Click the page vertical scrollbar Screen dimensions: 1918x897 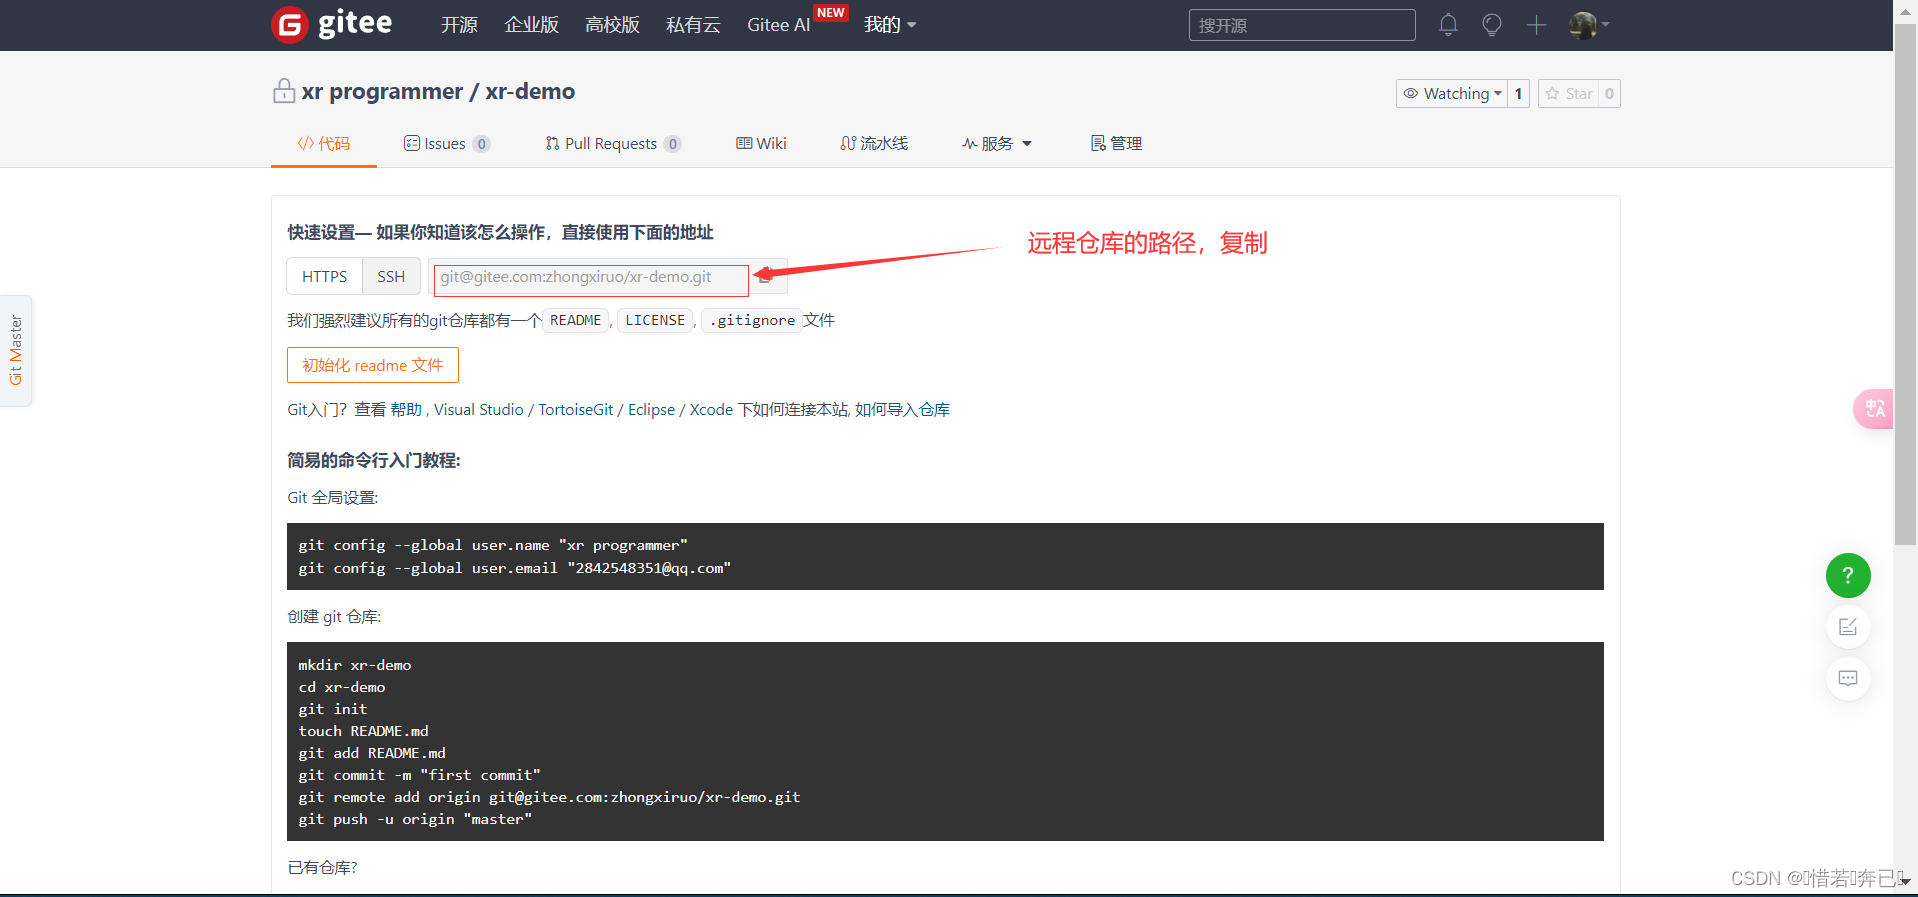1906,285
